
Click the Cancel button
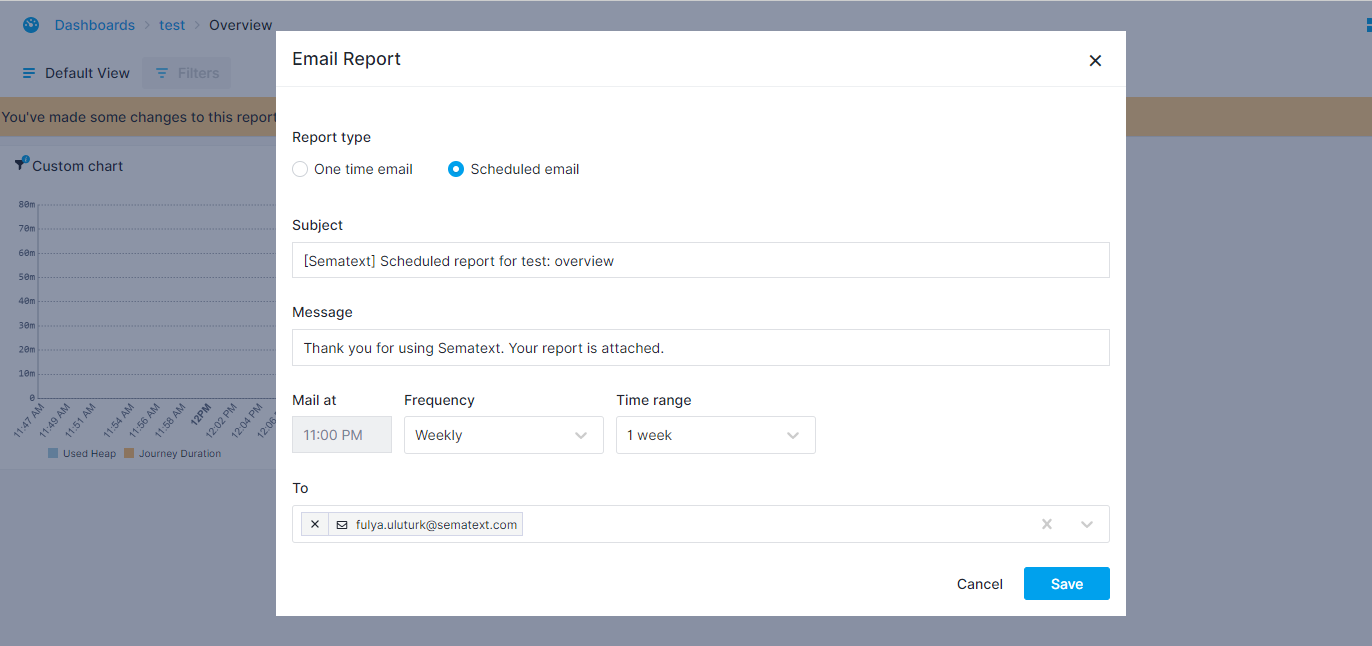pos(980,584)
